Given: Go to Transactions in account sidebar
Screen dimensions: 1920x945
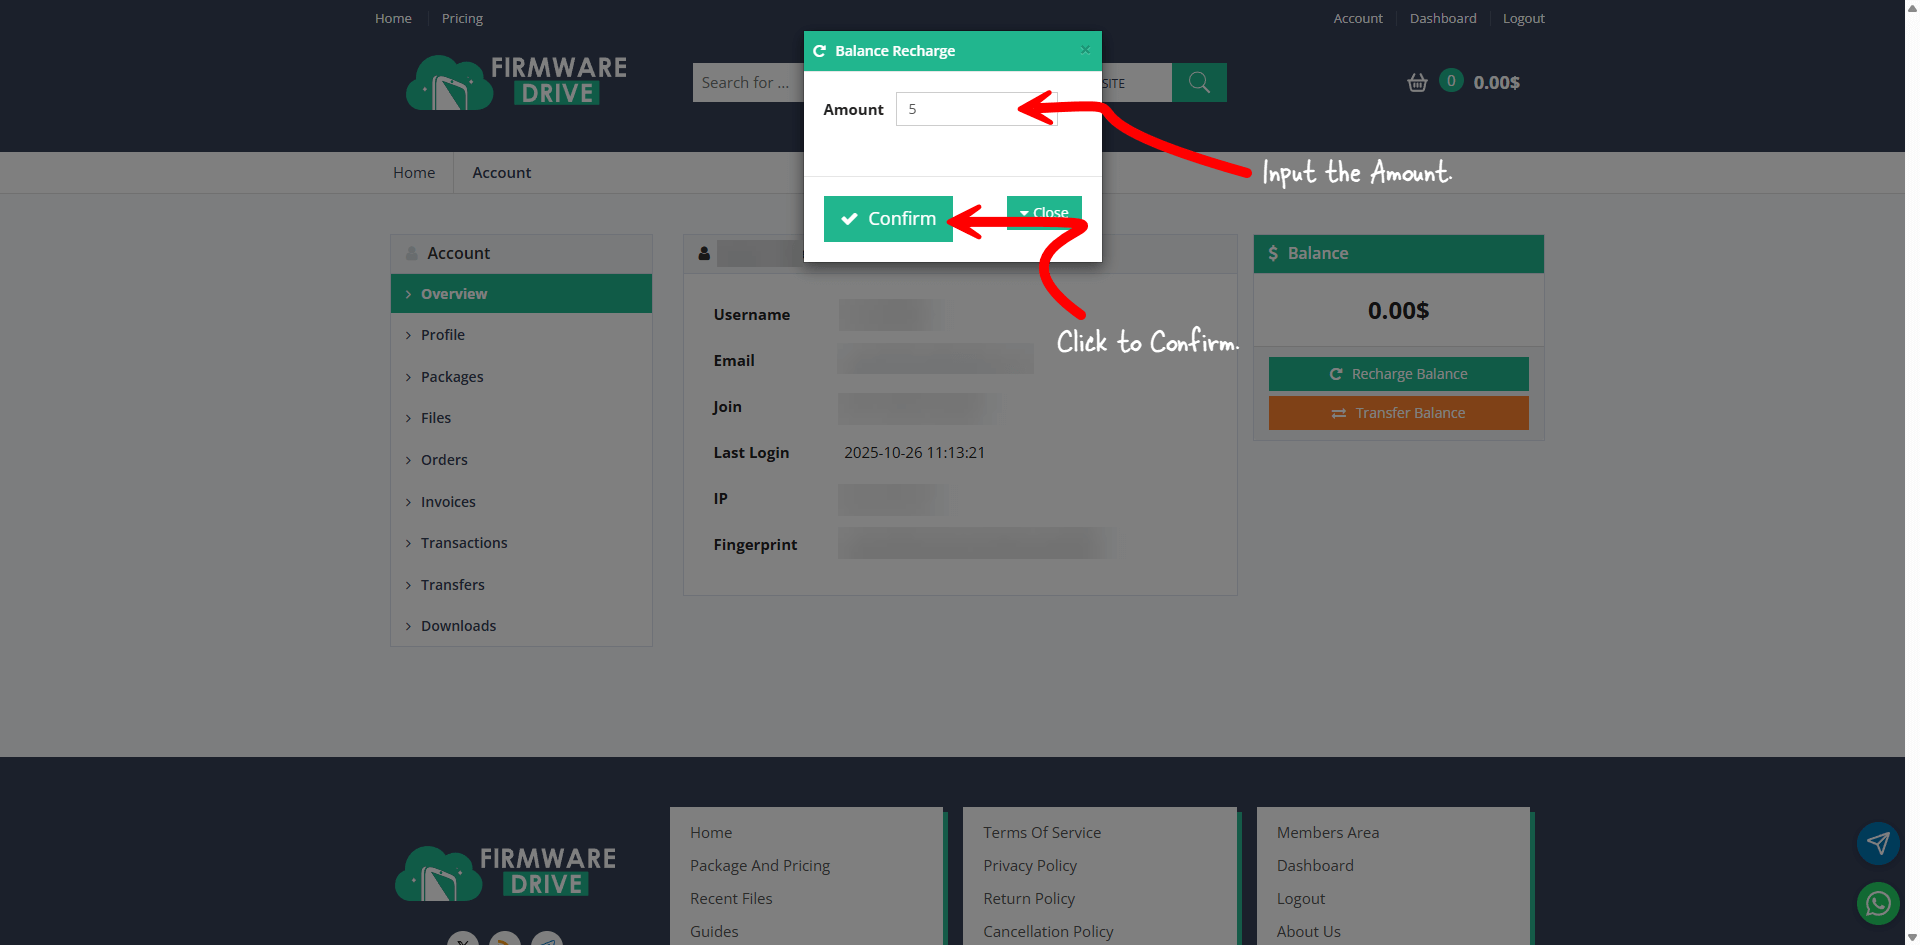Looking at the screenshot, I should pyautogui.click(x=464, y=543).
